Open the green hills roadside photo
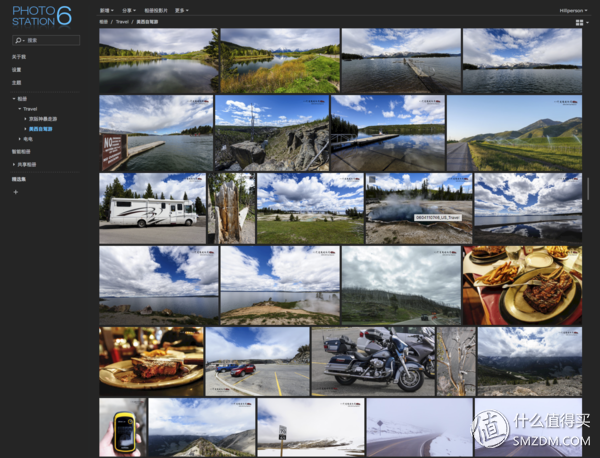The width and height of the screenshot is (600, 458). [x=515, y=133]
